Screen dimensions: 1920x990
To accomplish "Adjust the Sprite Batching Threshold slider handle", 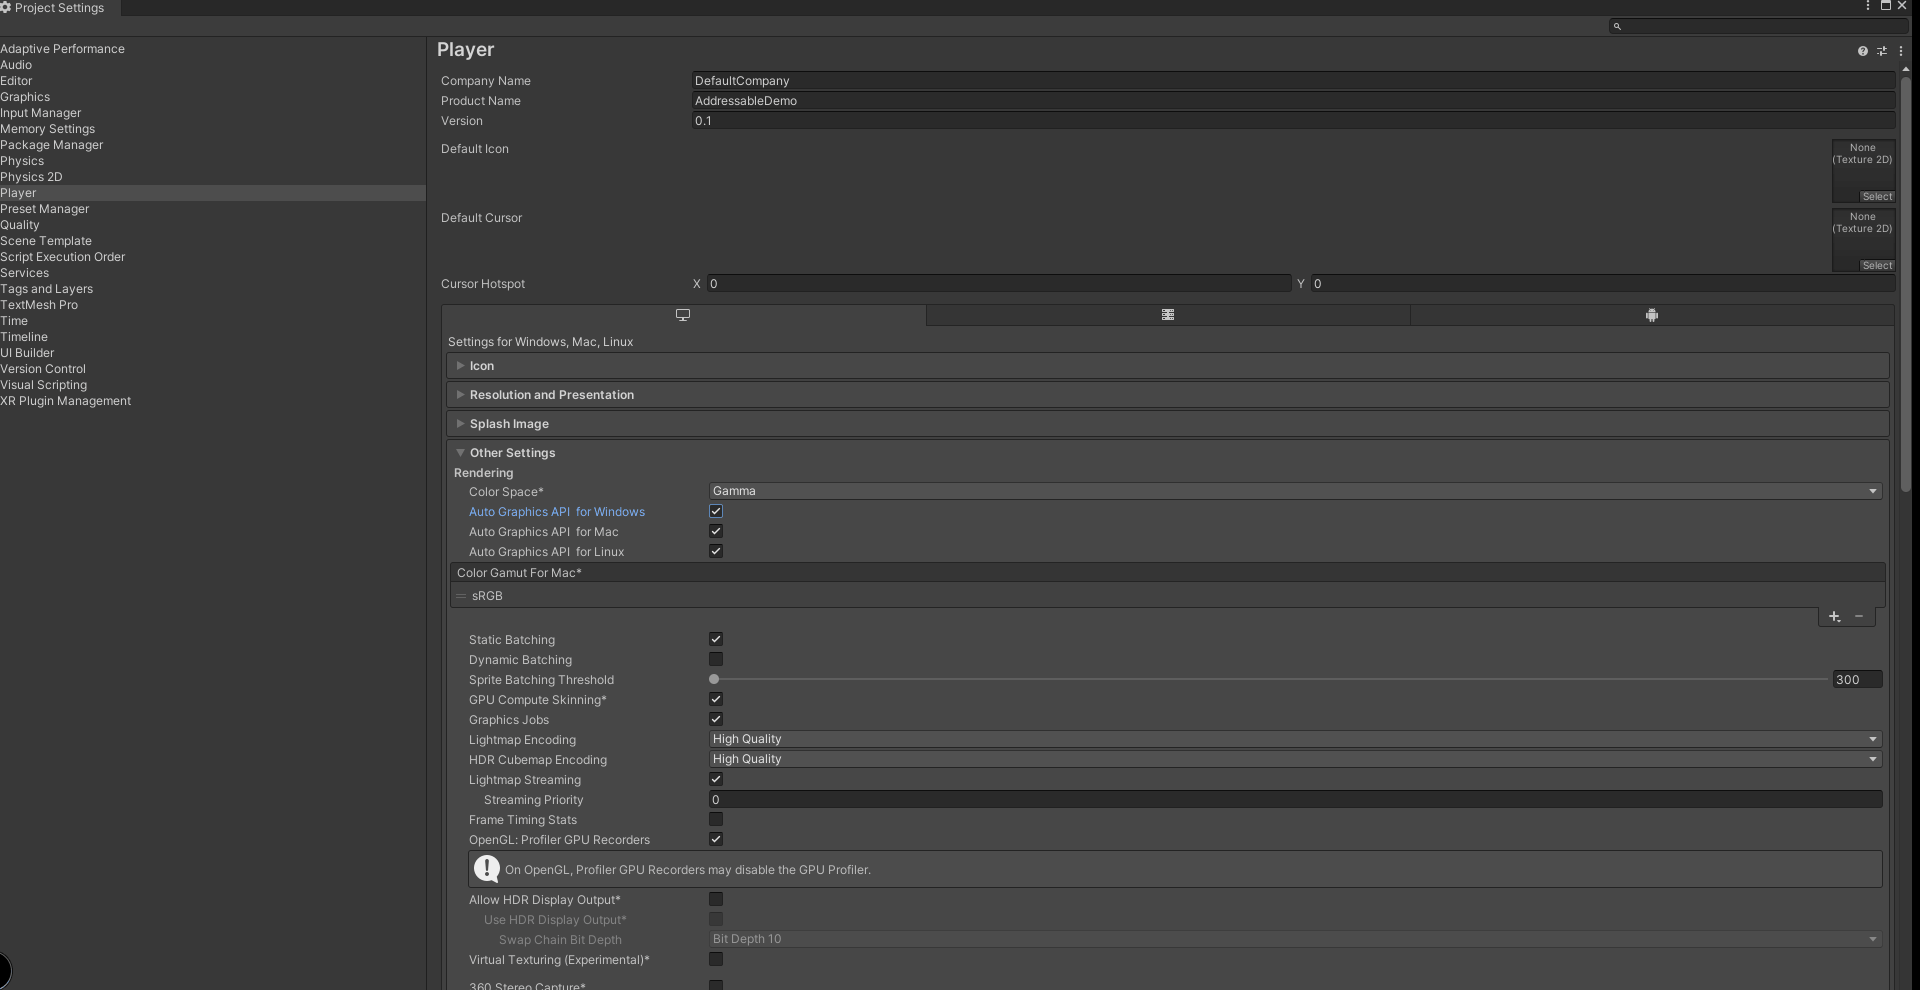I will point(714,680).
